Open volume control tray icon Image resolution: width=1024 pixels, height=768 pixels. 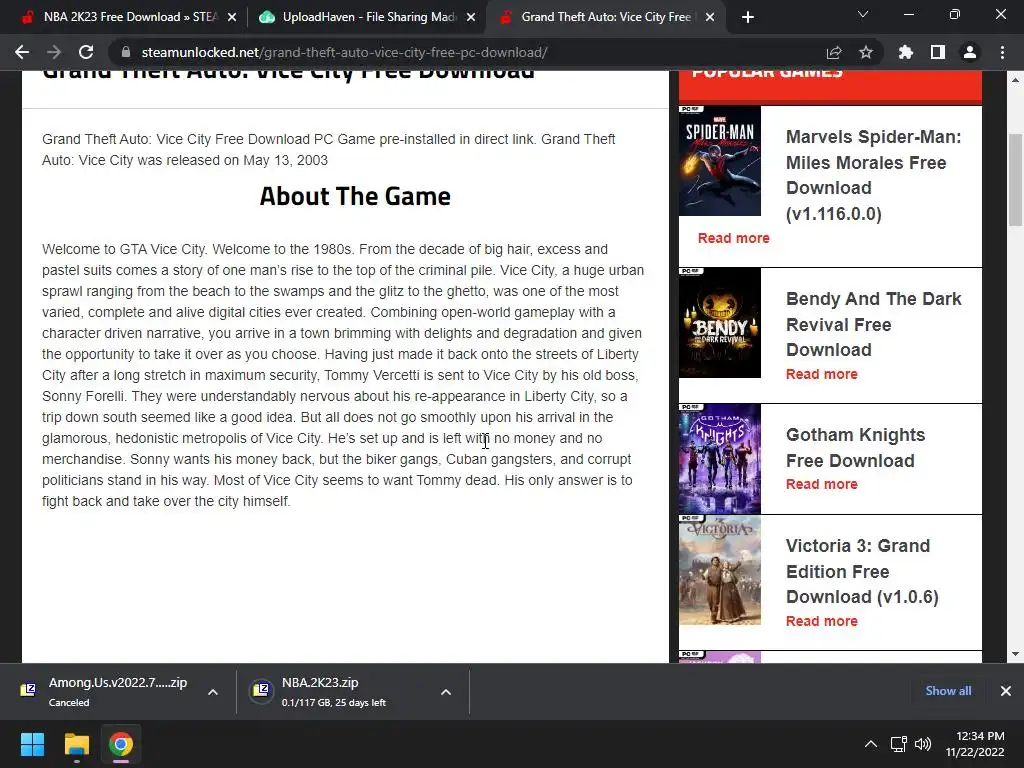923,744
